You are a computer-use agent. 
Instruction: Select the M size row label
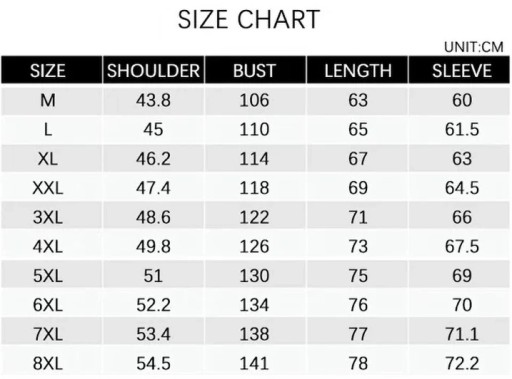[x=48, y=100]
